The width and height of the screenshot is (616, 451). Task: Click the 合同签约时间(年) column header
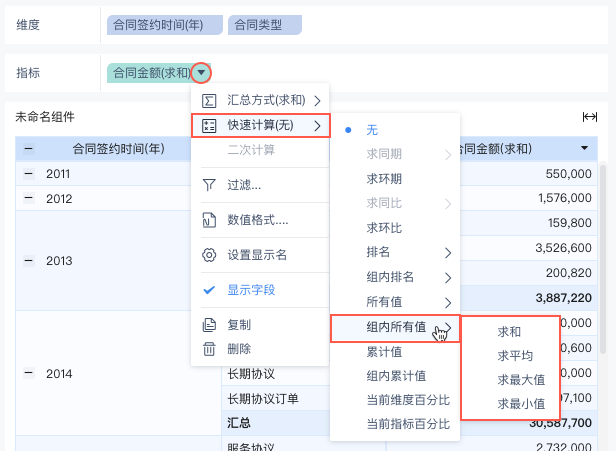(x=118, y=149)
